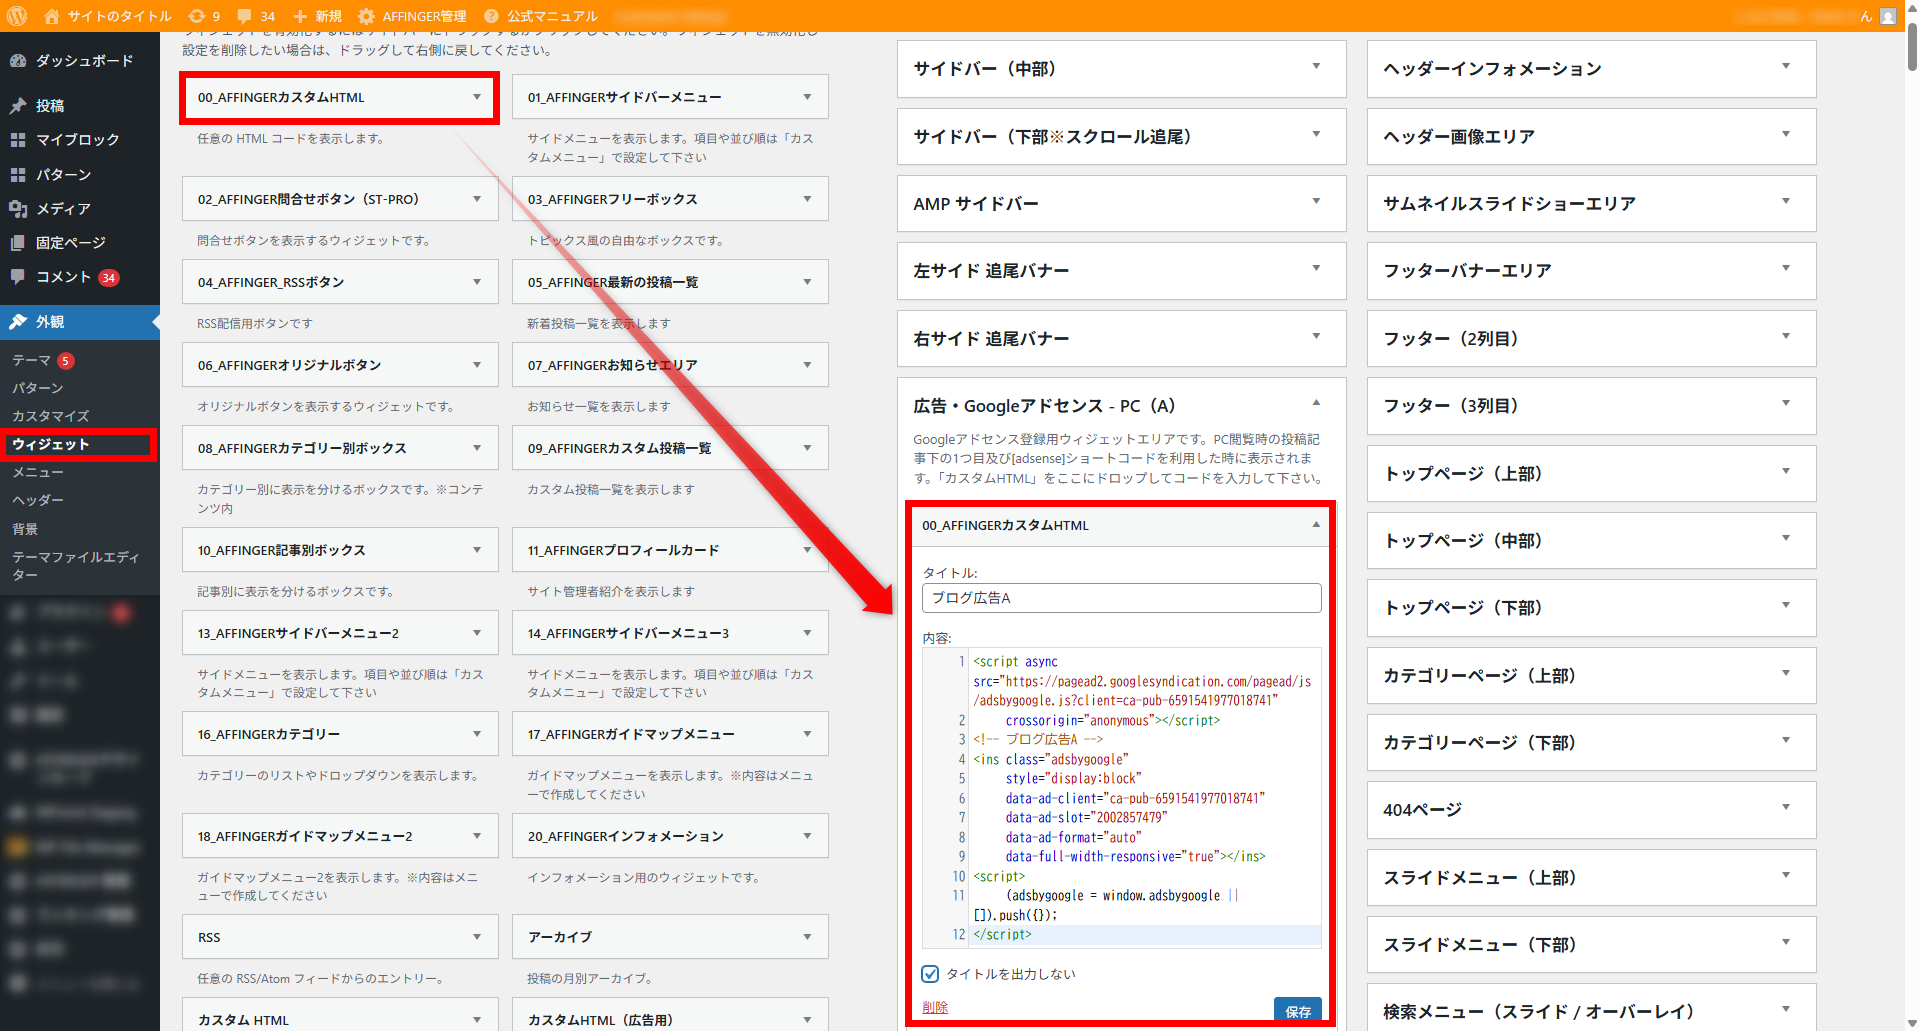Open マイブロック in sidebar
Viewport: 1920px width, 1031px height.
tap(80, 140)
